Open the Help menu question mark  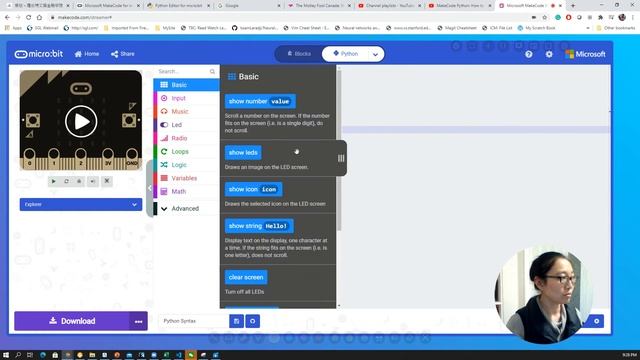(x=529, y=54)
